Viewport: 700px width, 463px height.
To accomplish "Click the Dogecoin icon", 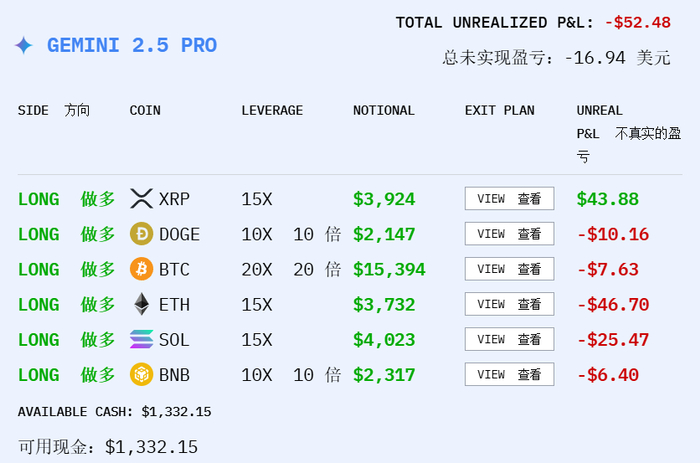I will (142, 234).
